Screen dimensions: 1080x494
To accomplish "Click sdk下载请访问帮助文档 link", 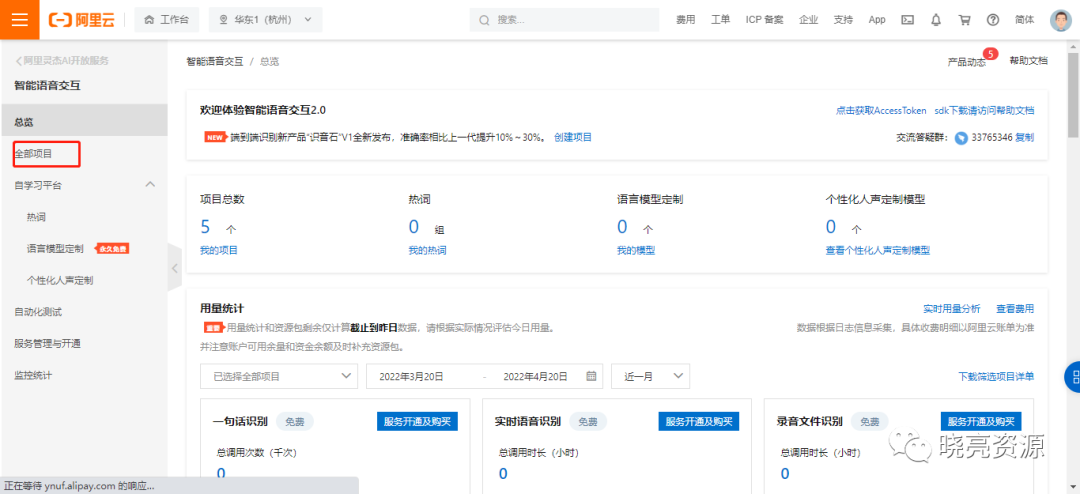I will coord(984,111).
